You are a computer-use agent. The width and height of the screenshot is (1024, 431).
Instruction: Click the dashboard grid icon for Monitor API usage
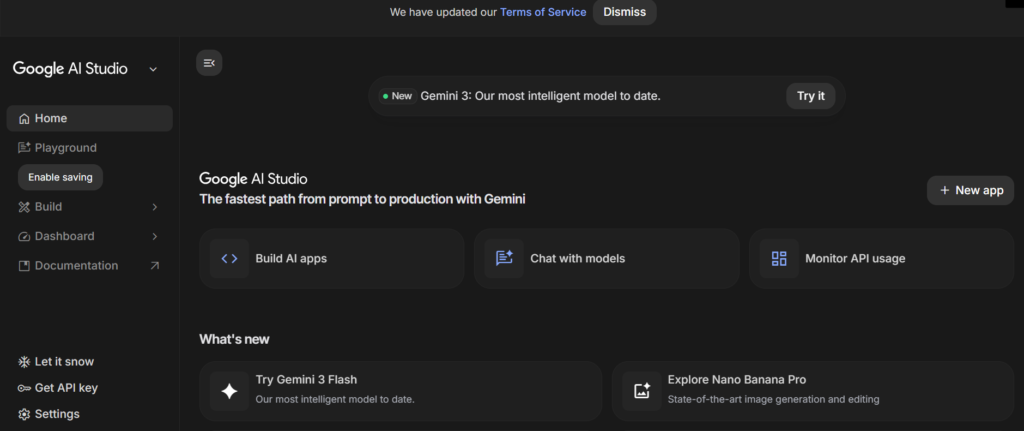(779, 258)
